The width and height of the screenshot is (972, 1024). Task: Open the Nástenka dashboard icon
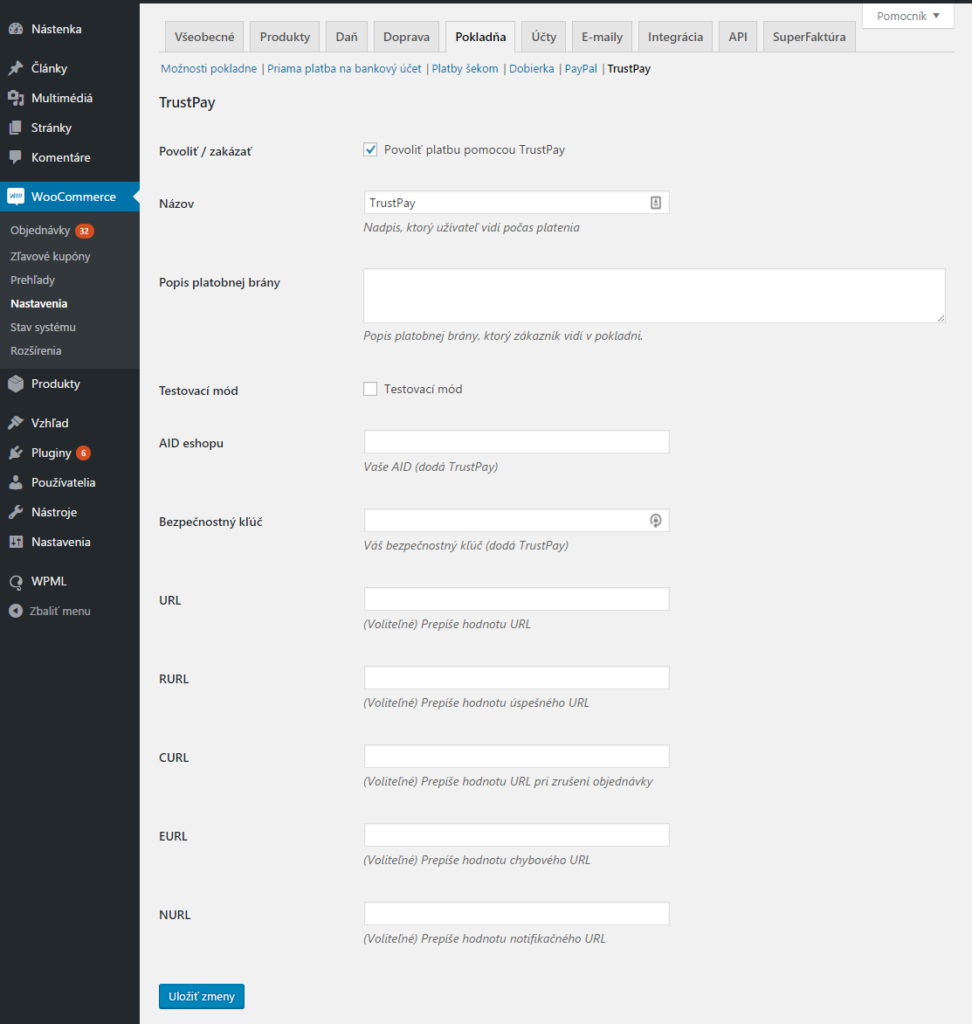17,28
